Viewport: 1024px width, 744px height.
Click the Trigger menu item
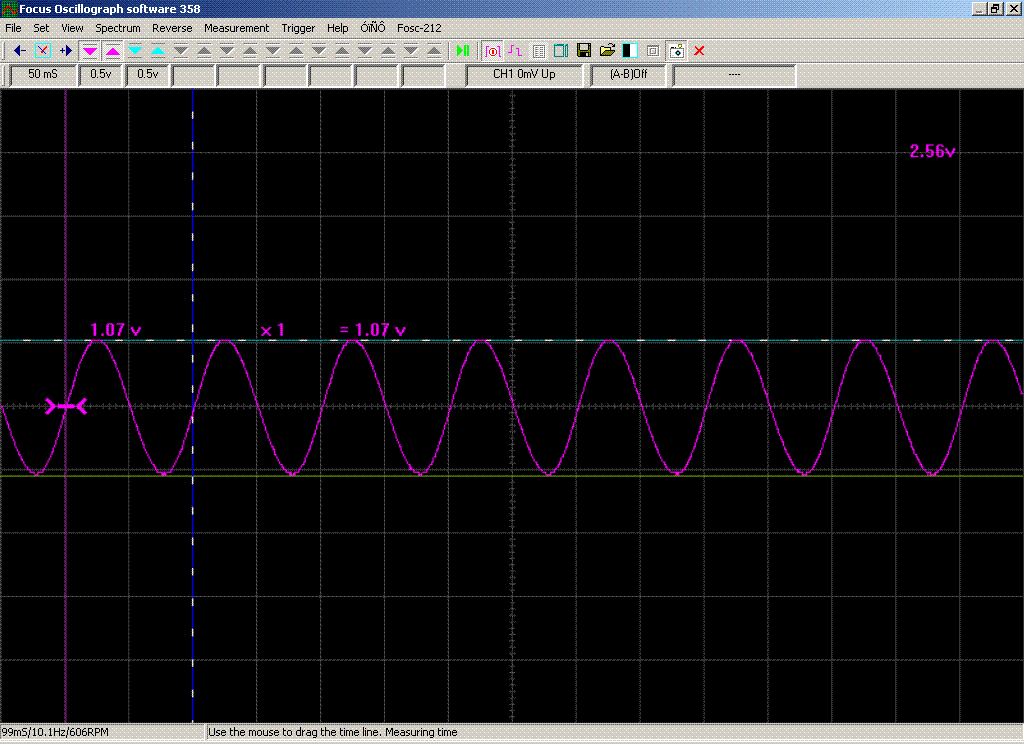pyautogui.click(x=298, y=28)
